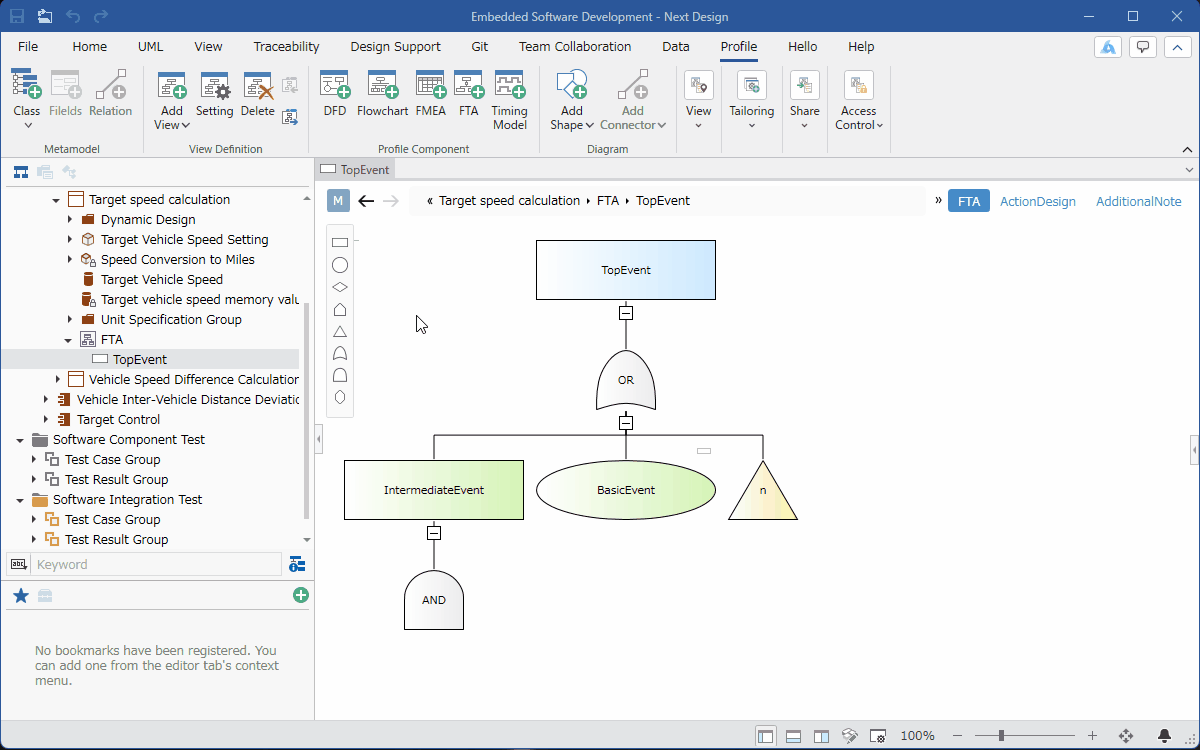Switch to the ActionDesign view

(x=1038, y=202)
